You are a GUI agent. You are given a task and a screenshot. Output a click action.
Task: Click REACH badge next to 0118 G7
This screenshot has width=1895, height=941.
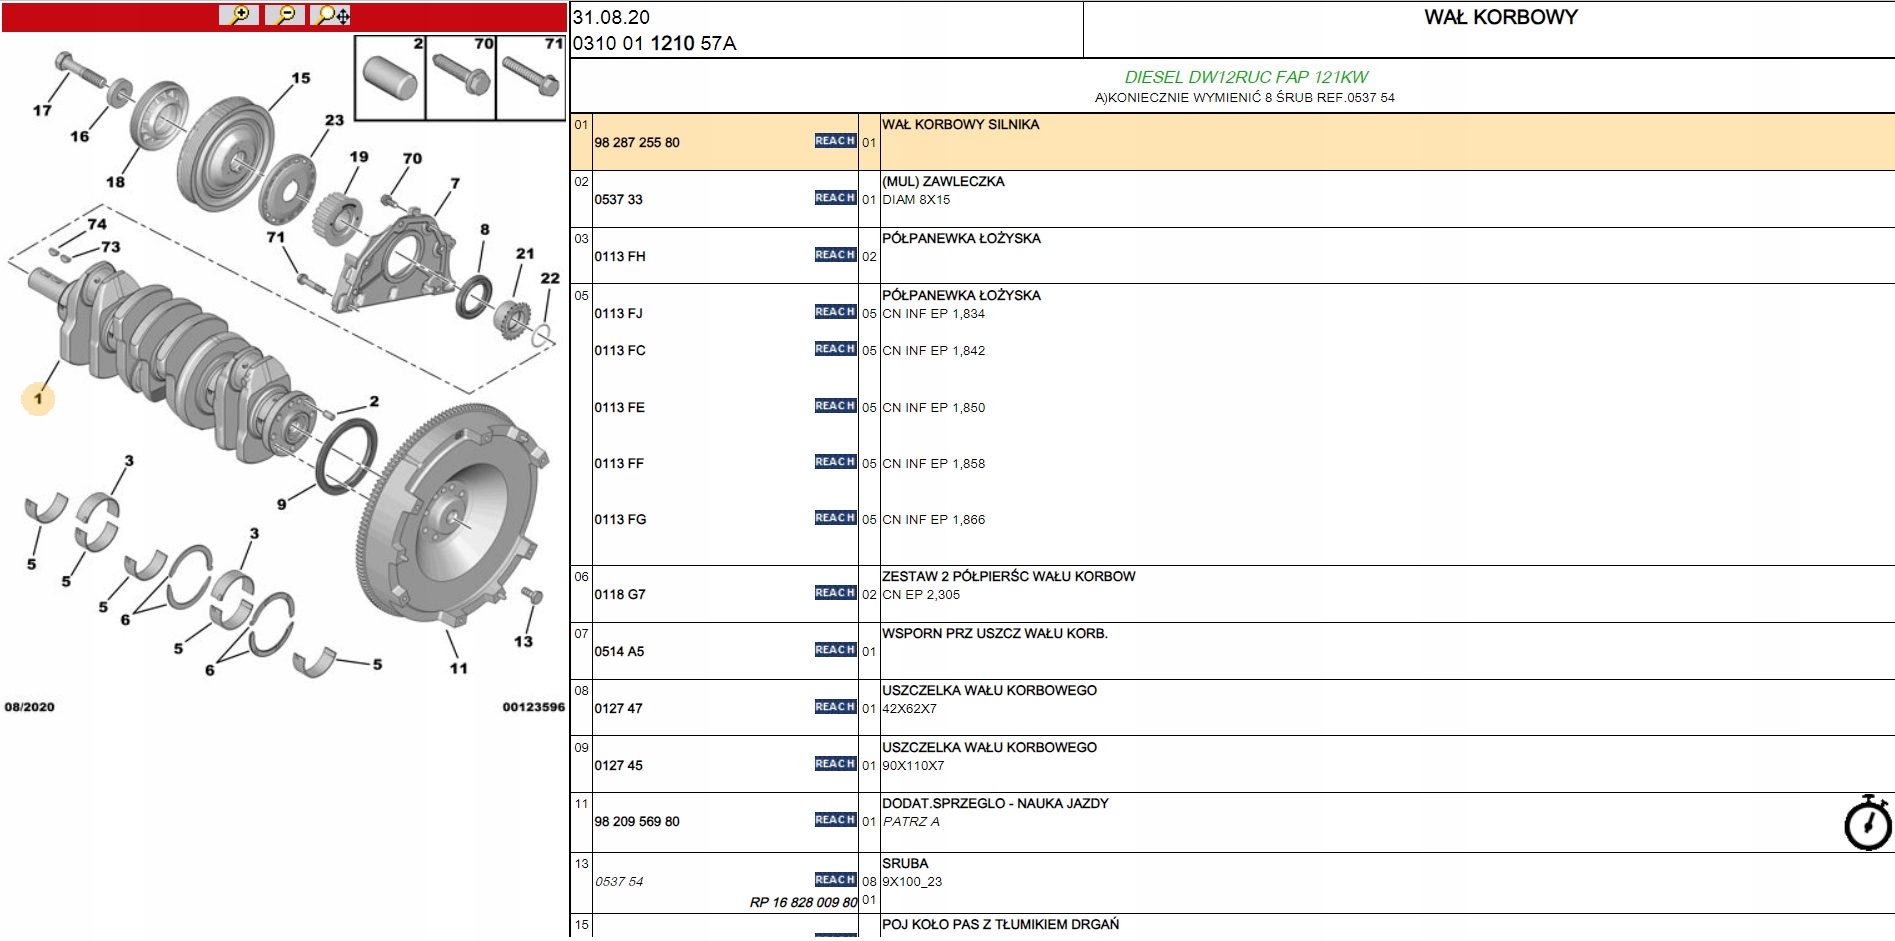(835, 593)
